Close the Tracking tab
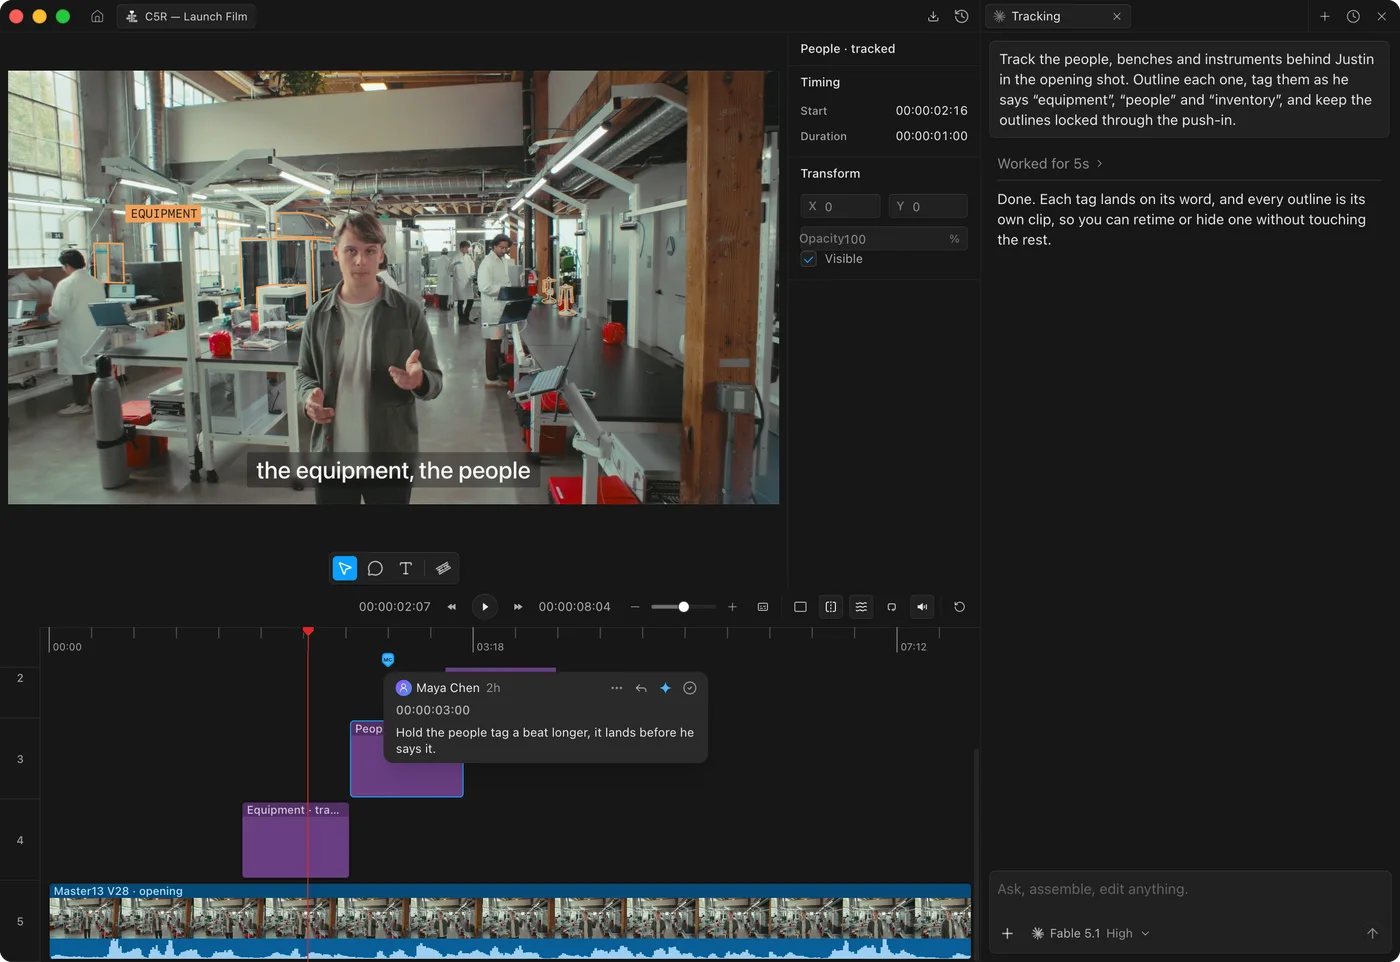Image resolution: width=1400 pixels, height=962 pixels. tap(1117, 16)
